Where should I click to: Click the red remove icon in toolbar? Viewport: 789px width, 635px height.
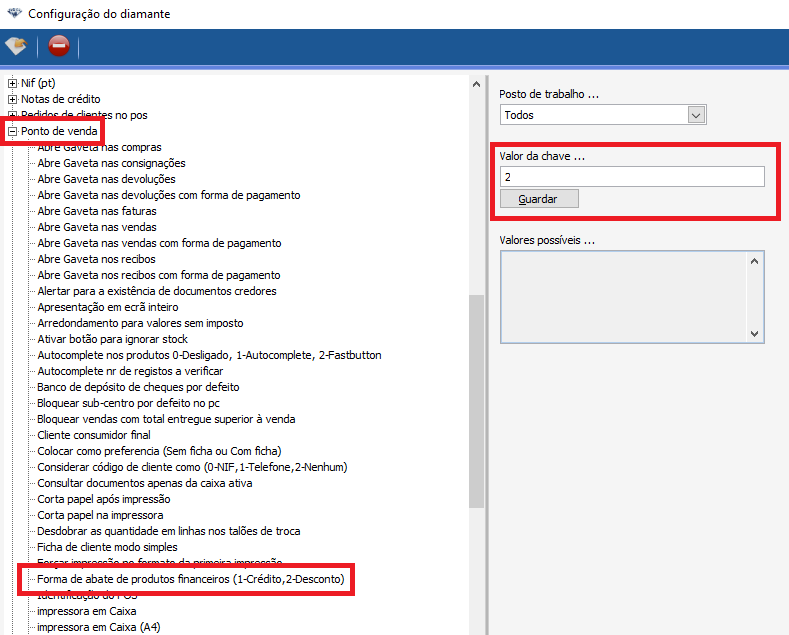click(59, 46)
